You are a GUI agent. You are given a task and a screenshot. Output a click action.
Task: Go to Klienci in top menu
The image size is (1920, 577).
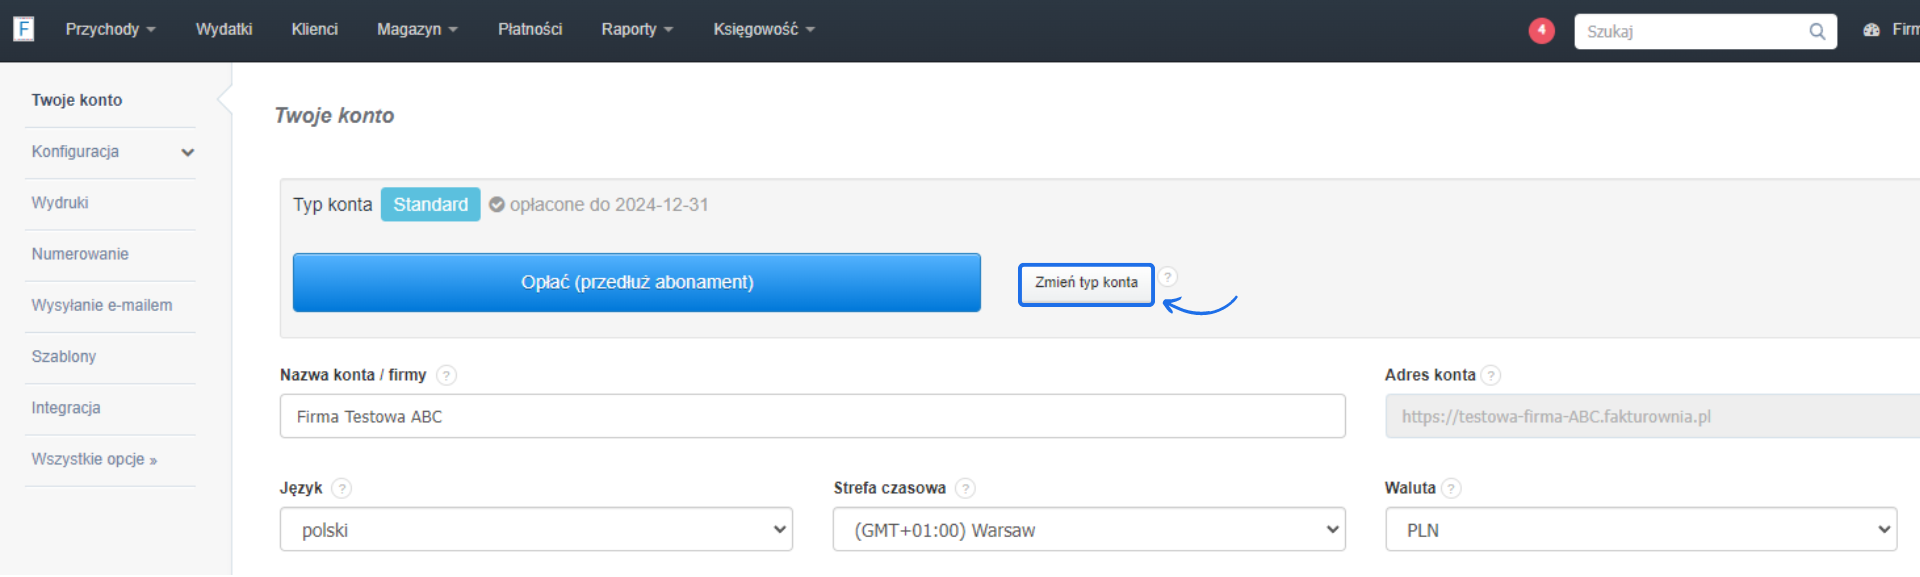314,29
